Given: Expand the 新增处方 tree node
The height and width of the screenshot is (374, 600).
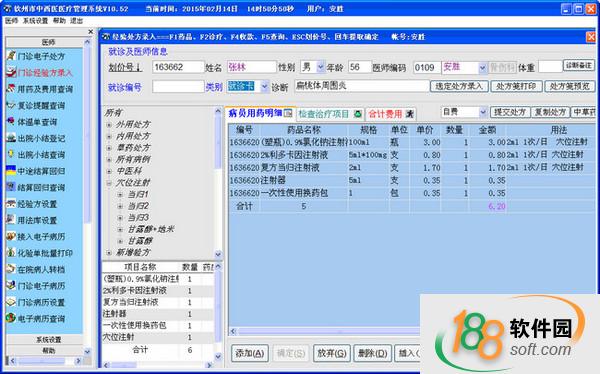Looking at the screenshot, I should tap(109, 253).
